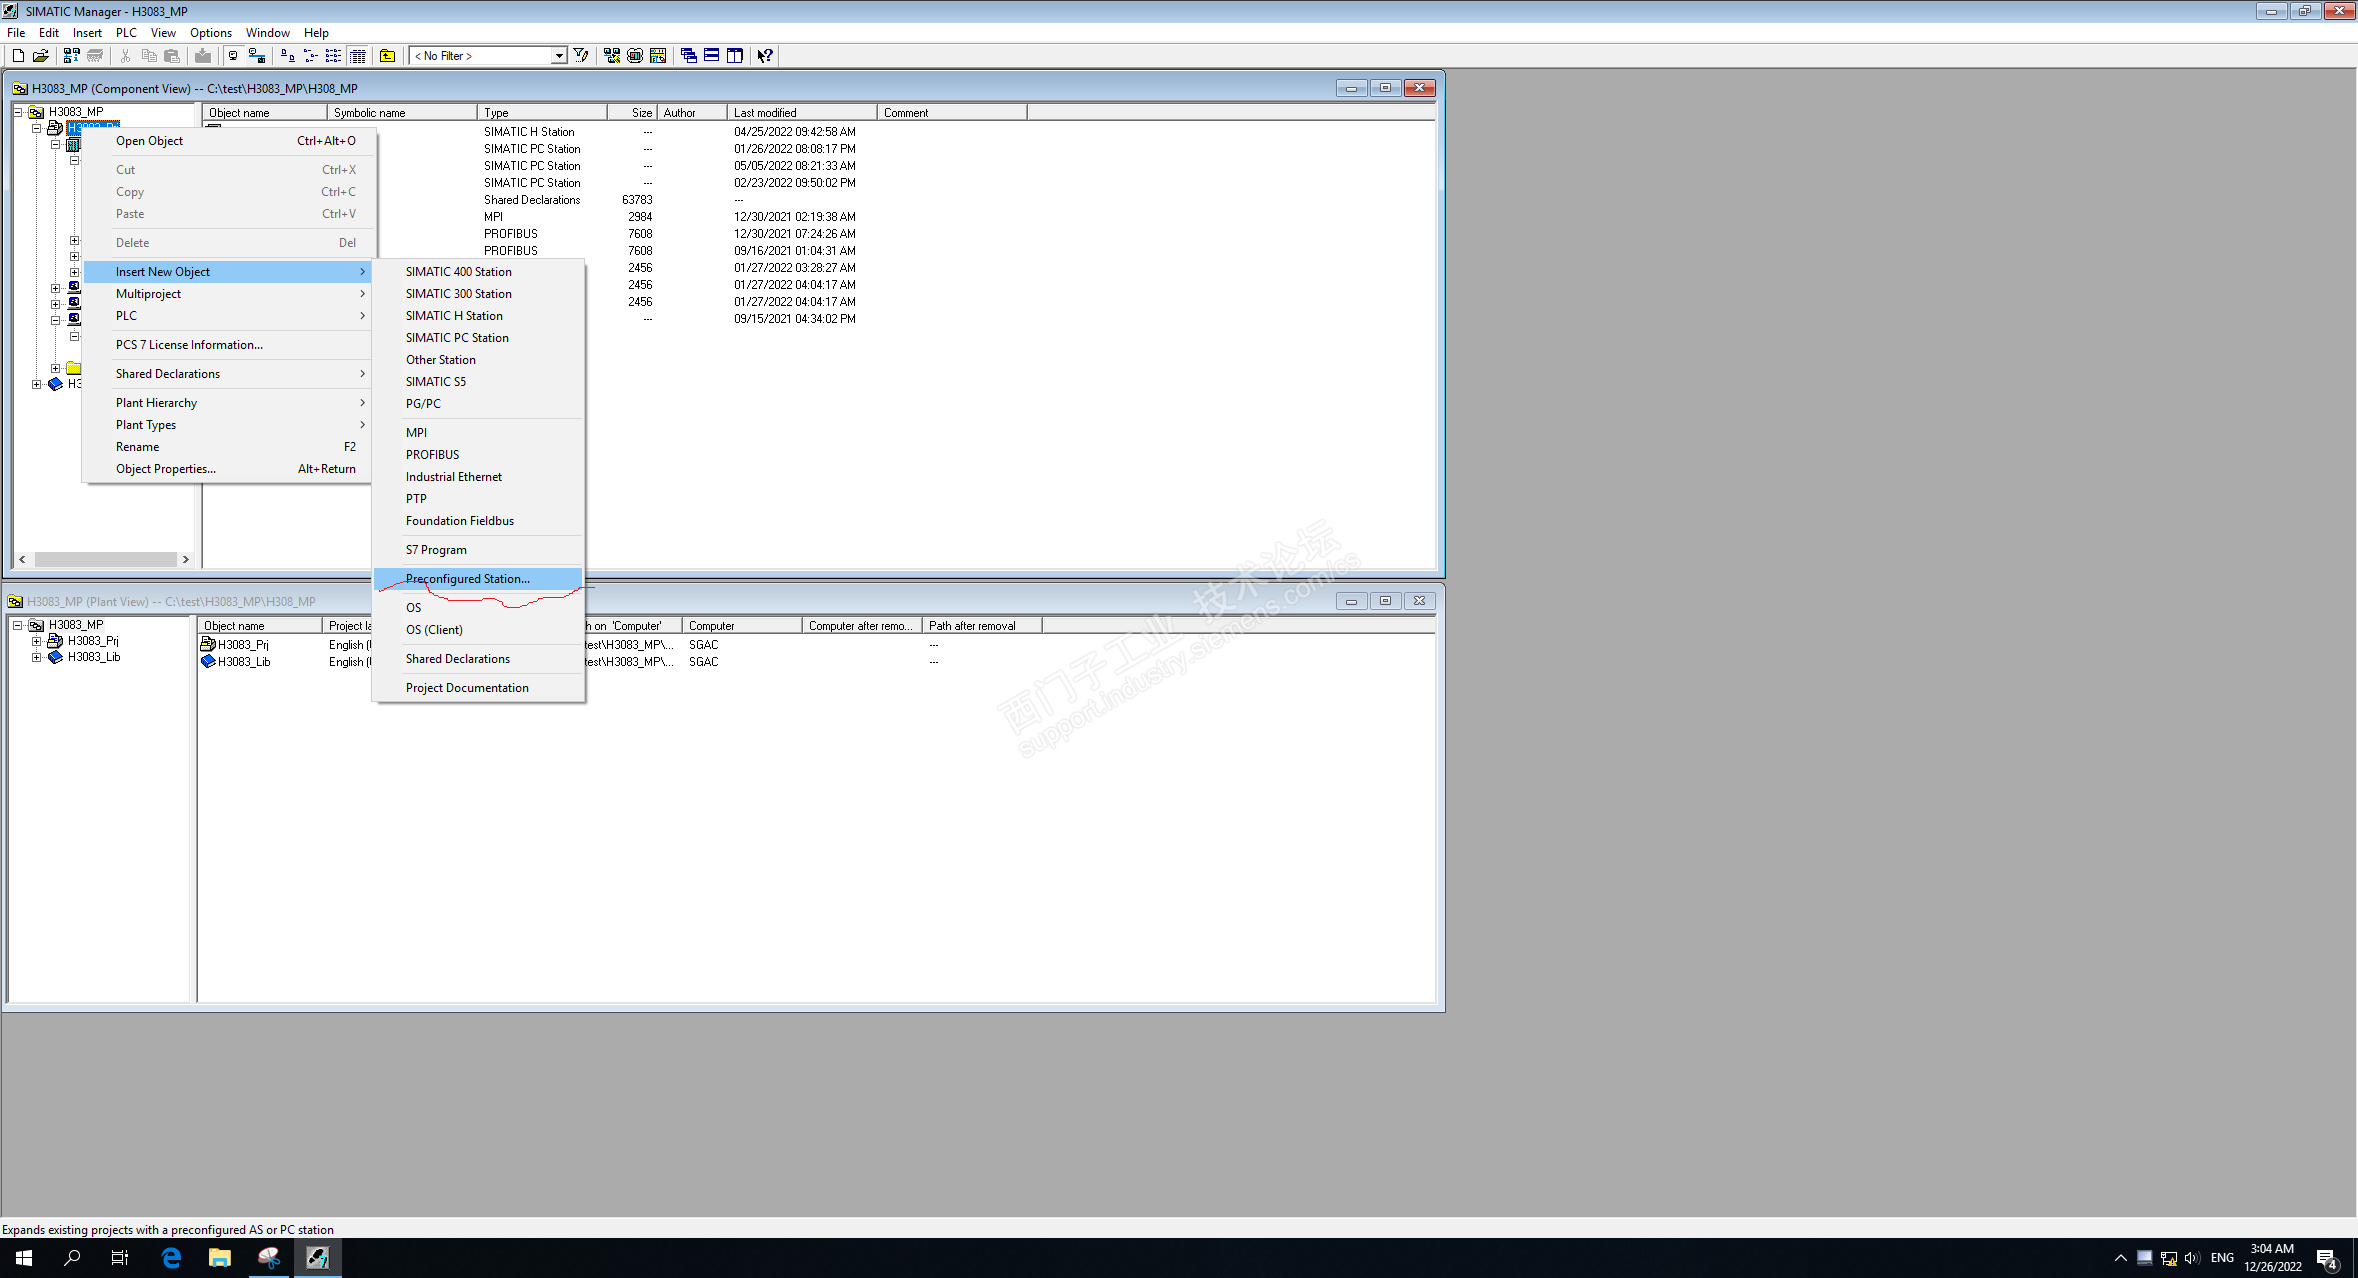Click the filter edit funnel icon
Image resolution: width=2358 pixels, height=1278 pixels.
click(581, 56)
